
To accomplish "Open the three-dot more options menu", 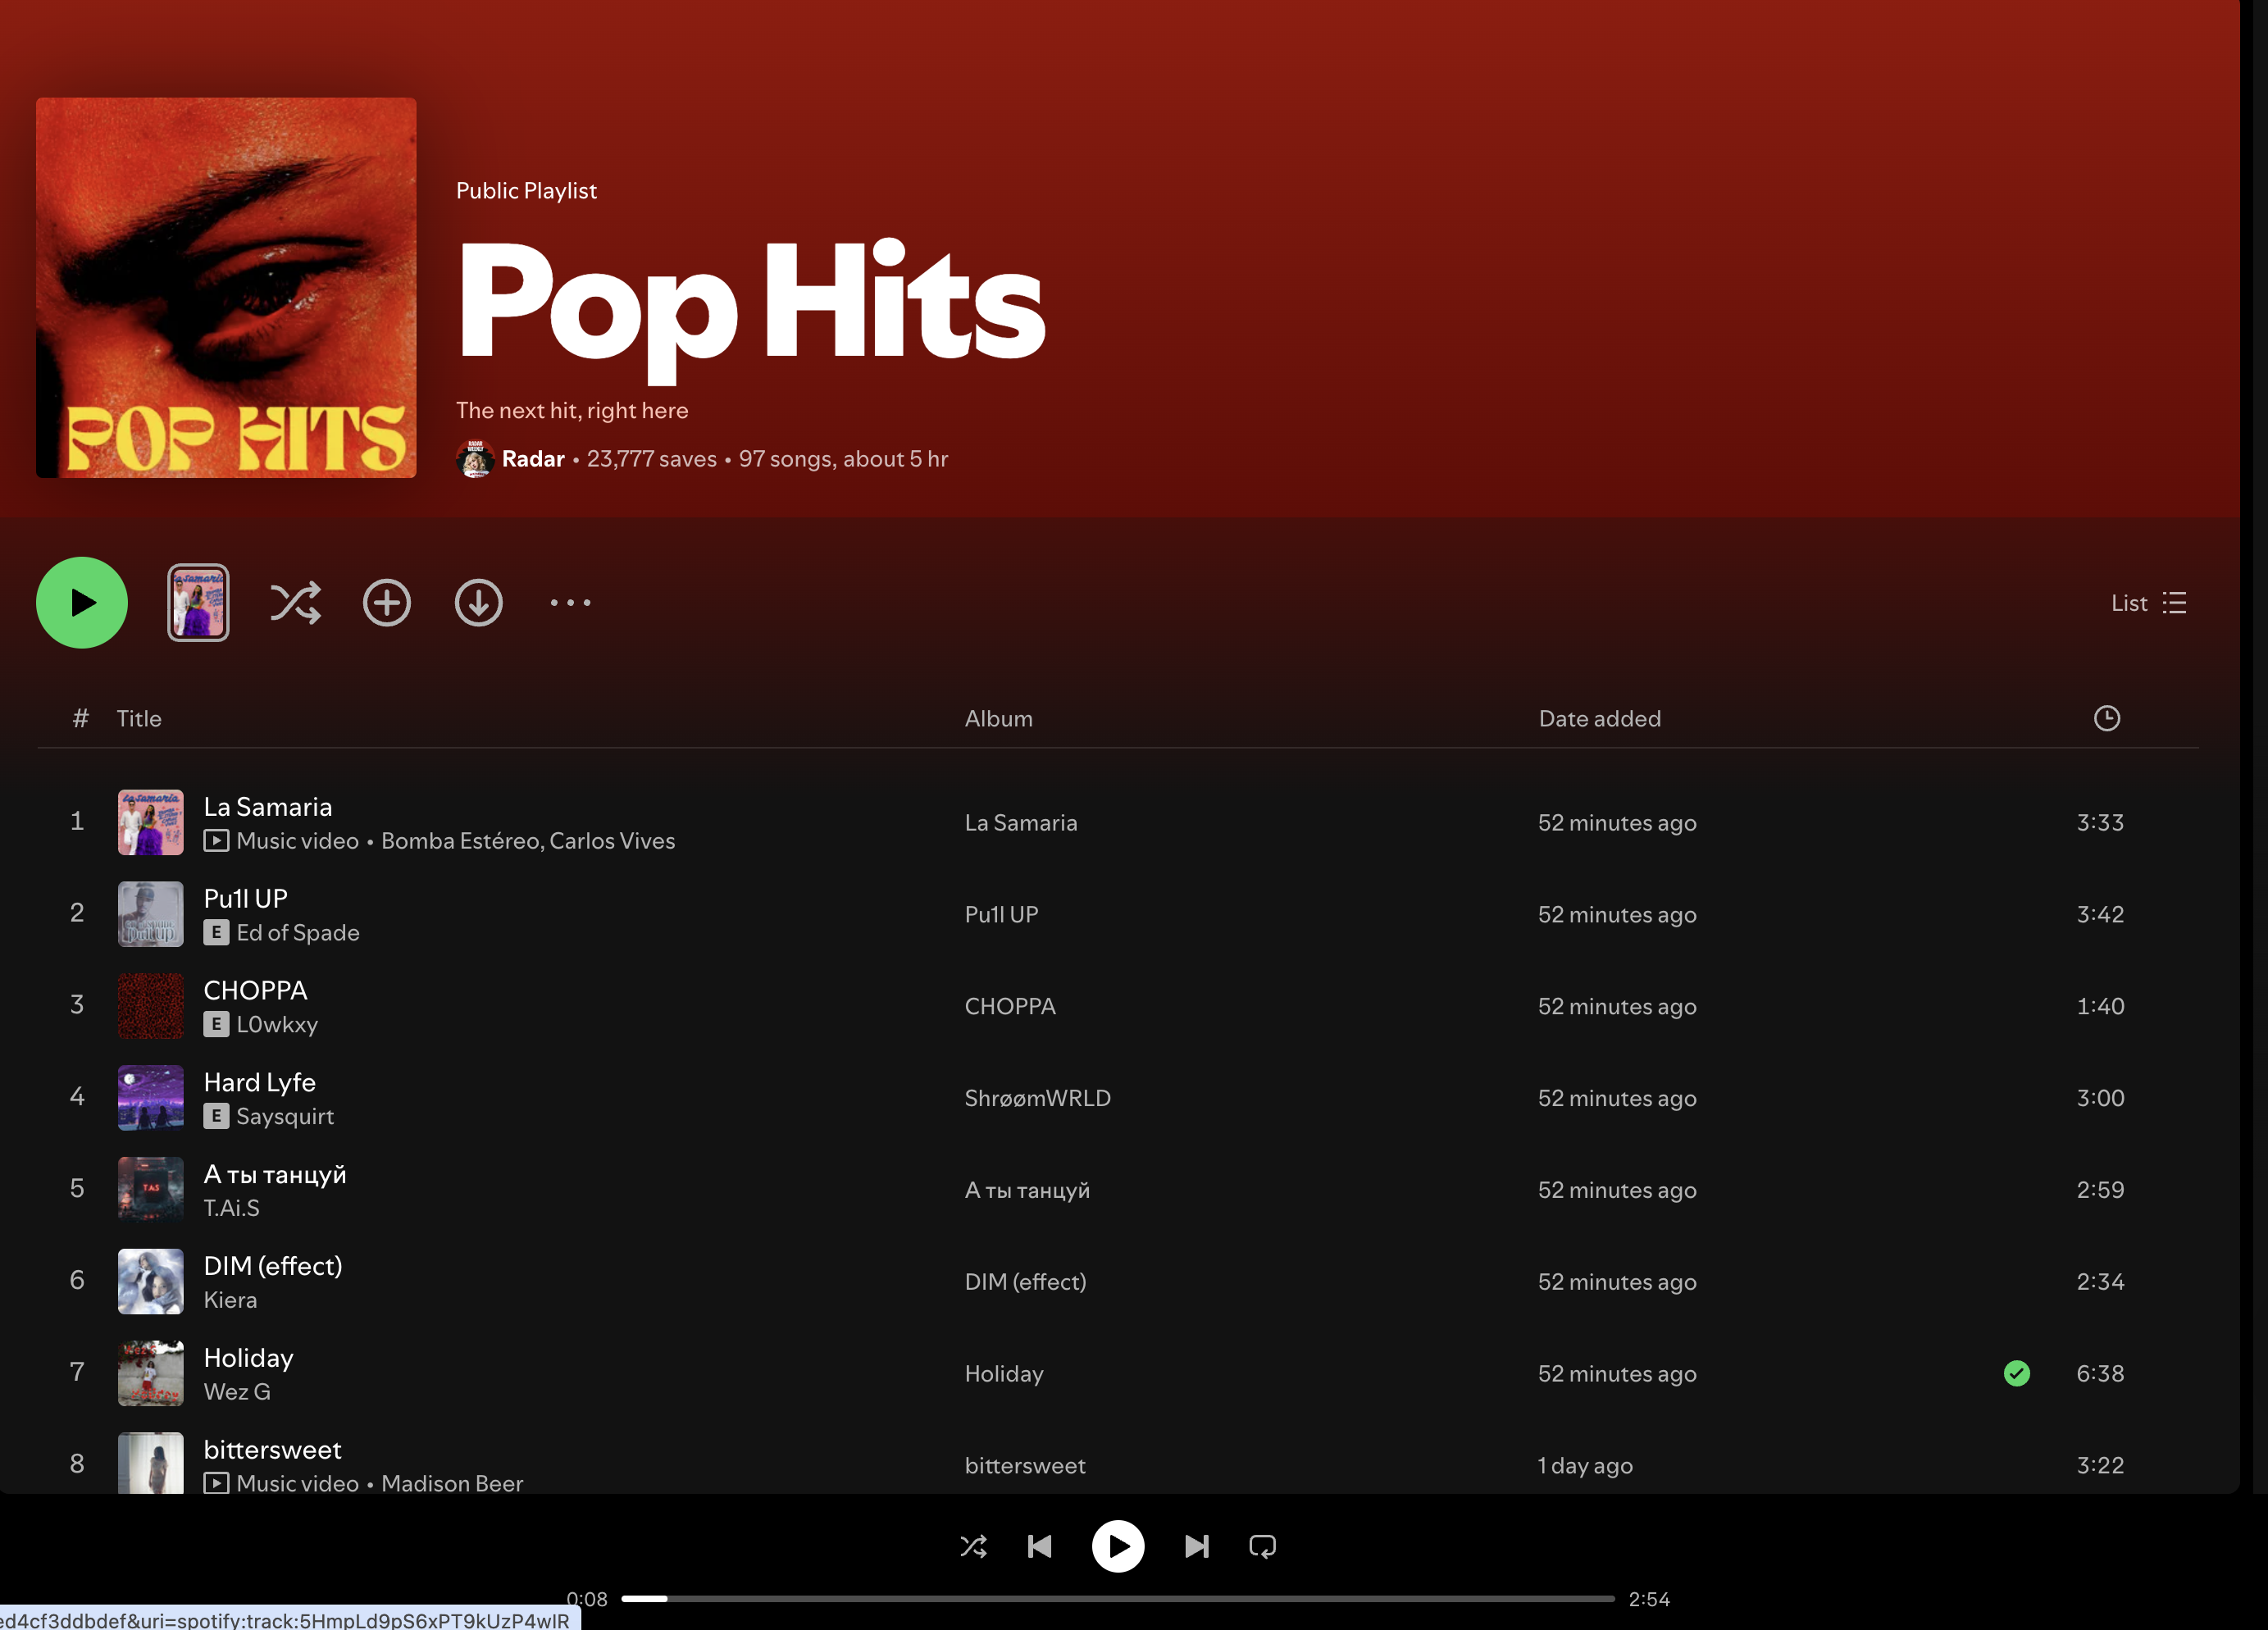I will pos(571,602).
